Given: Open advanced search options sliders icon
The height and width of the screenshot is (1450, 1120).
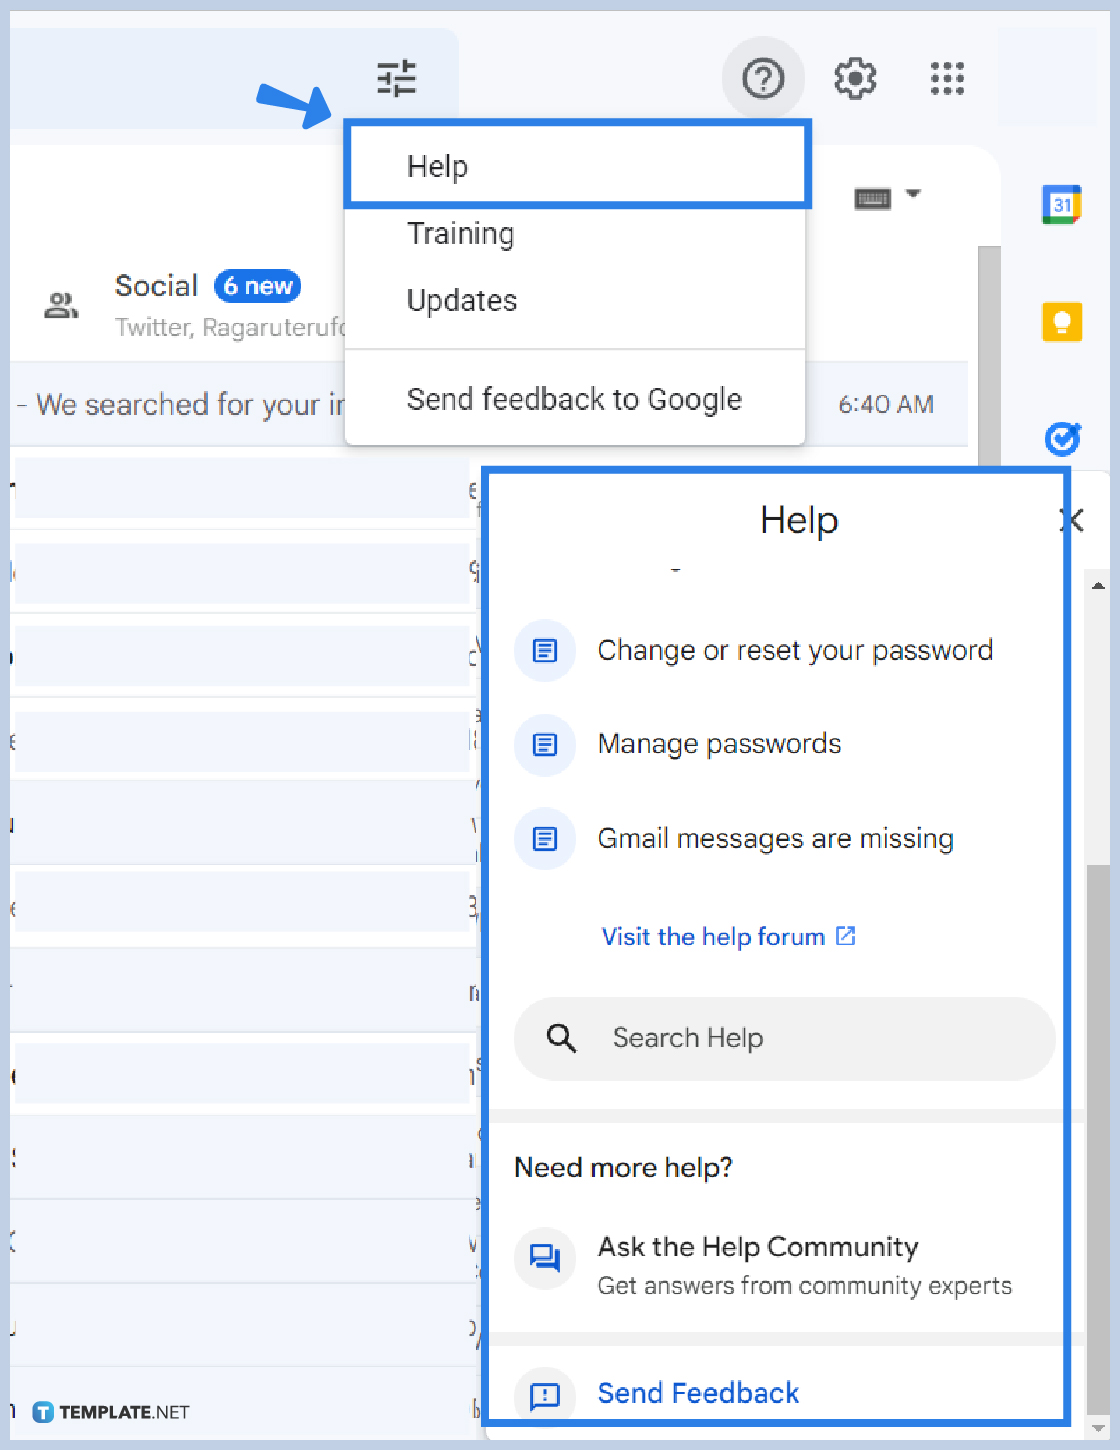Looking at the screenshot, I should (x=396, y=78).
